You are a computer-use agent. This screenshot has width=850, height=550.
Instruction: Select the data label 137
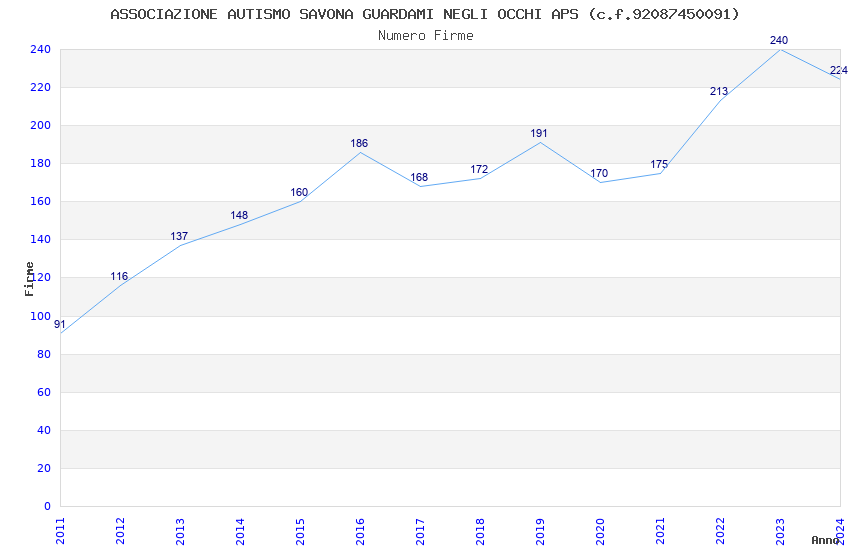click(179, 236)
